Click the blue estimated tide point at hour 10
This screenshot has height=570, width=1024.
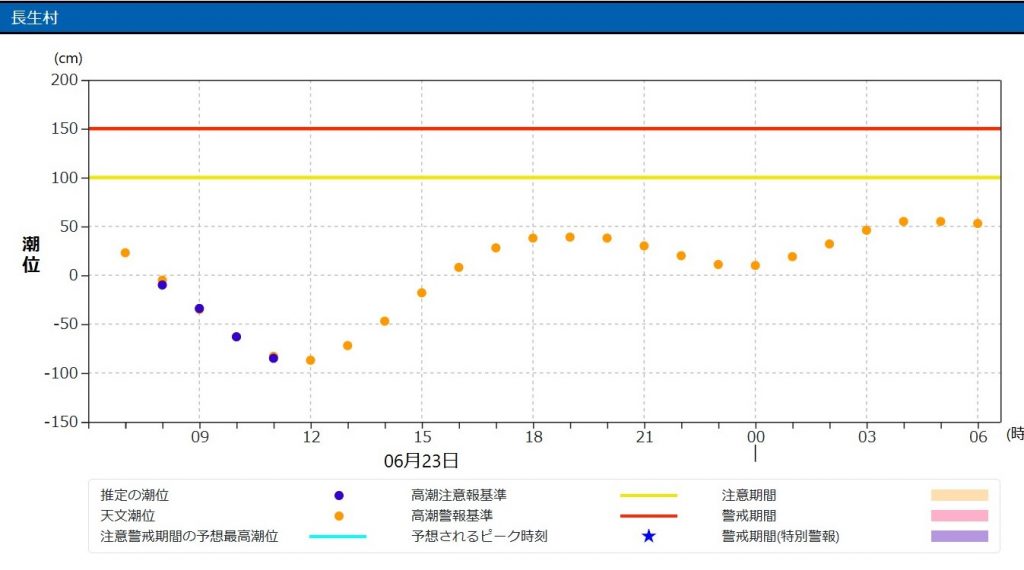pyautogui.click(x=236, y=337)
